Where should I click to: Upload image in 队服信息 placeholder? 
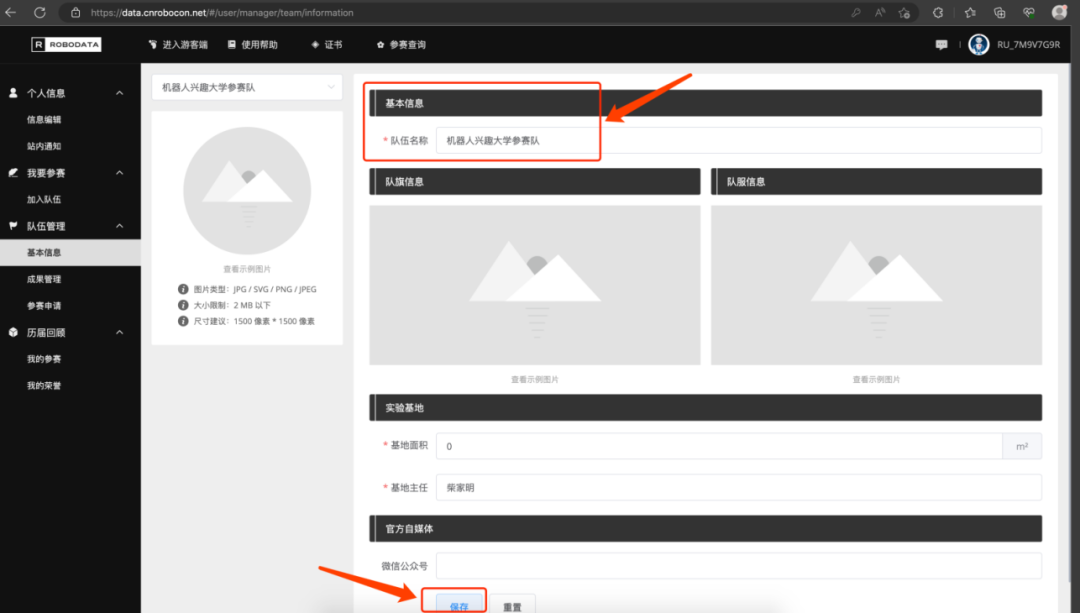[x=876, y=285]
